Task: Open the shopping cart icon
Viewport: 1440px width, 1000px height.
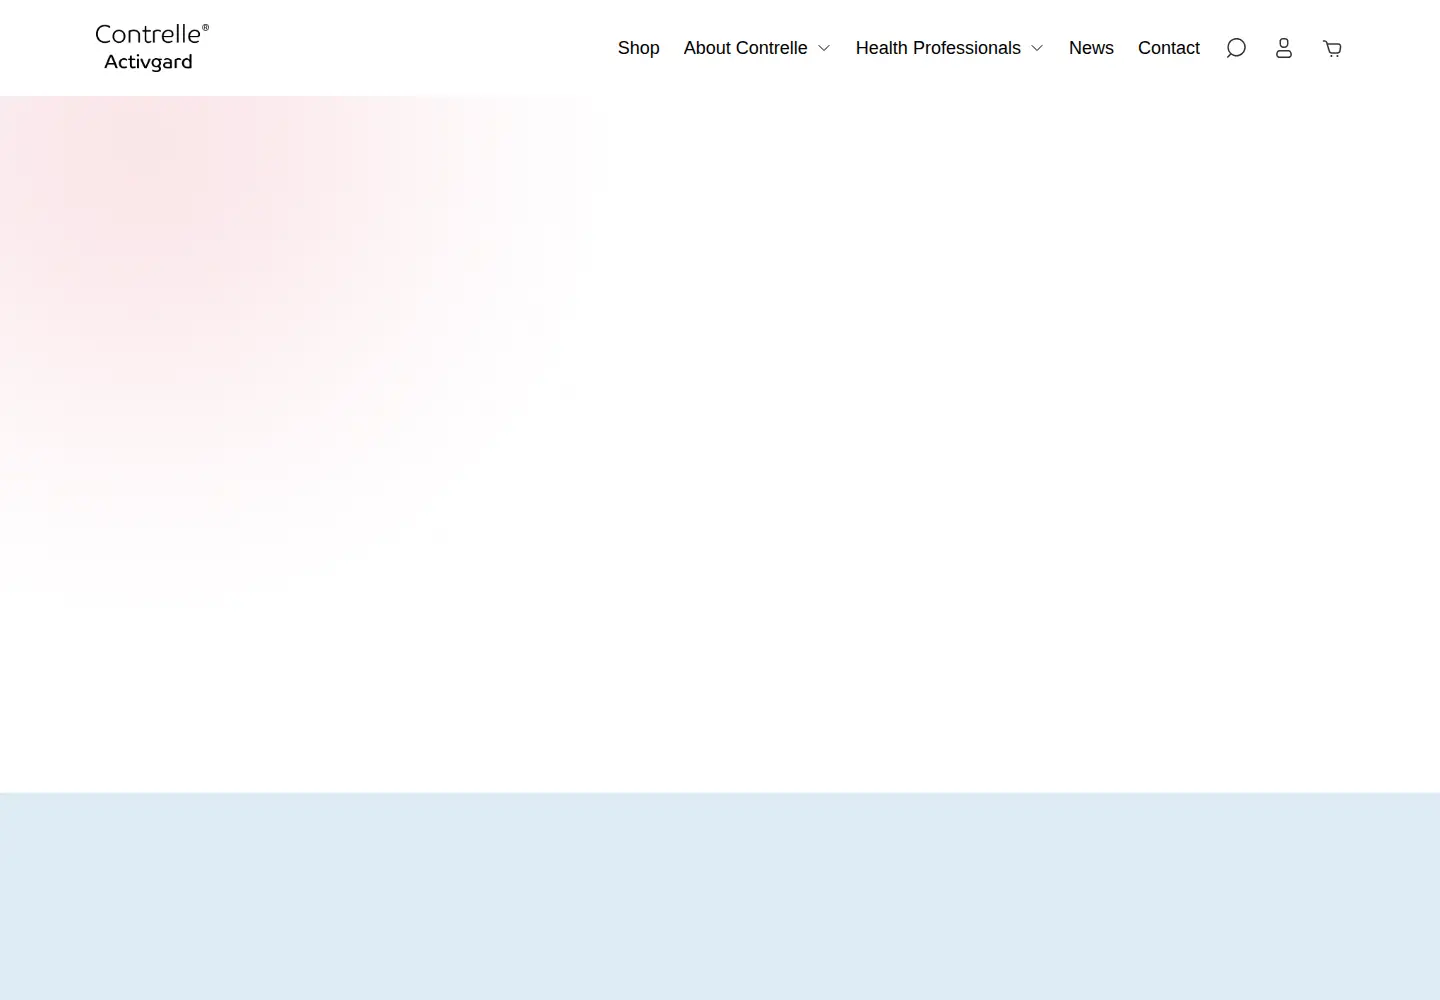Action: click(1332, 48)
